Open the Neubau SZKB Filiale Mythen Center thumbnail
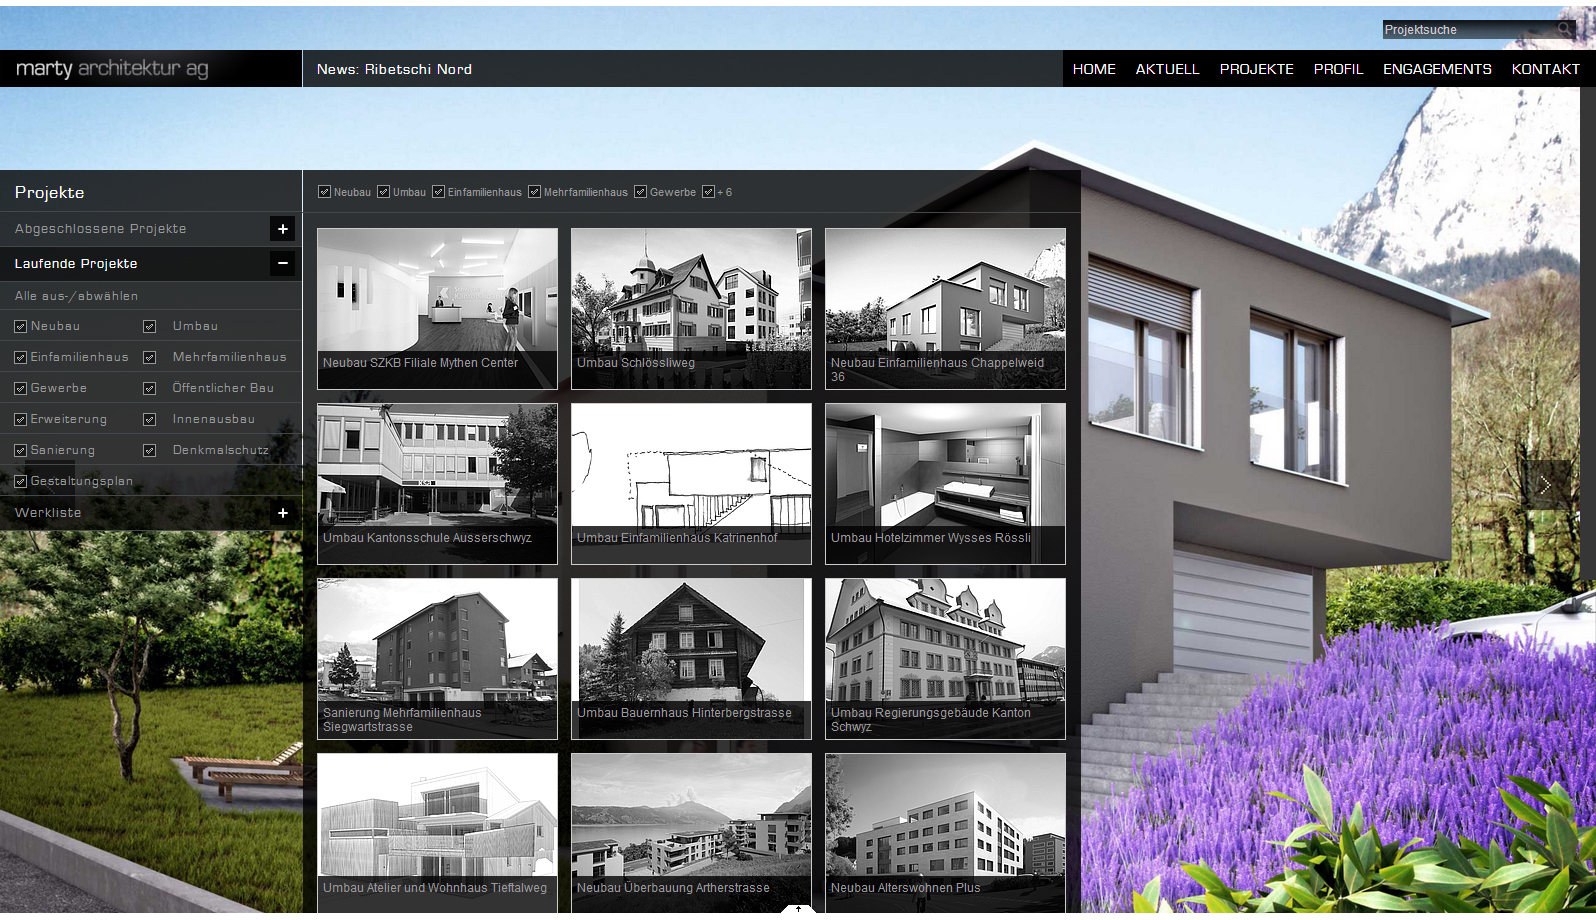Screen dimensions: 1596x920 [437, 308]
